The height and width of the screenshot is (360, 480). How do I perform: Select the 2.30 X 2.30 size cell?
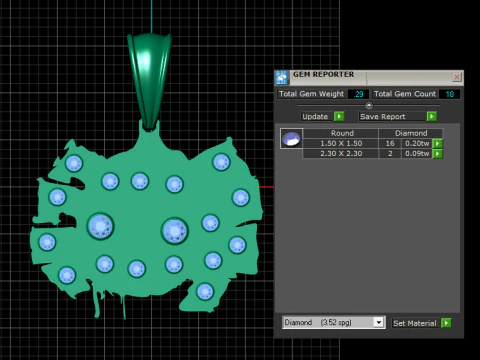[341, 154]
